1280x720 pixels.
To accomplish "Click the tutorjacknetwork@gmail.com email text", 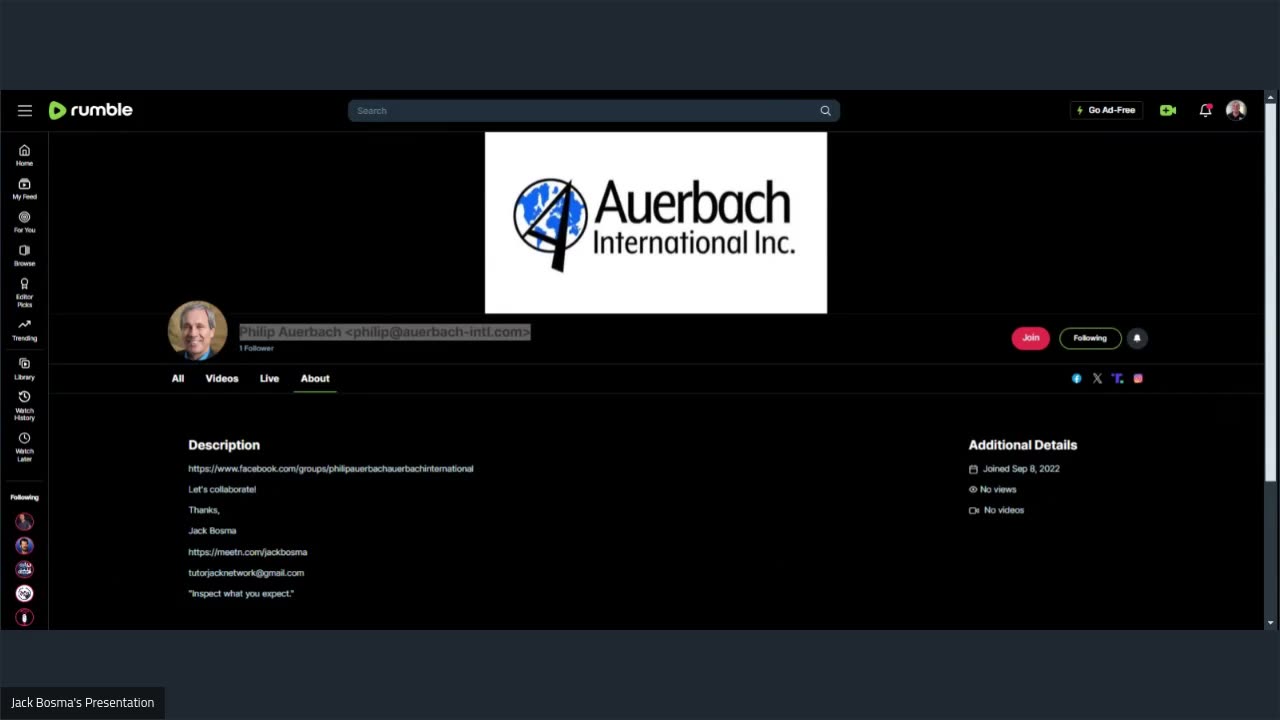I will coord(246,573).
